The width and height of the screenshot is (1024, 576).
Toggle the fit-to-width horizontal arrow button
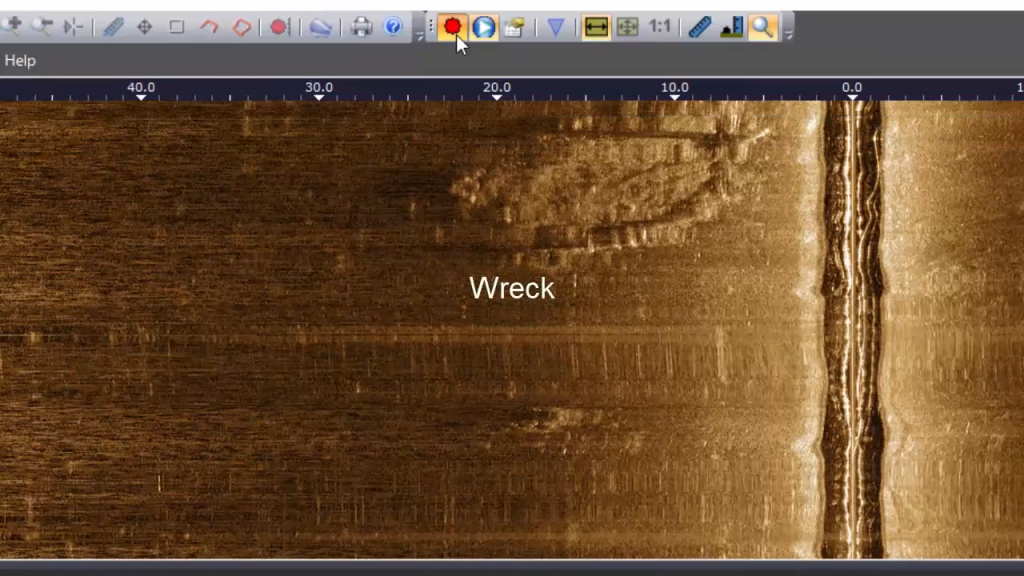(x=597, y=27)
